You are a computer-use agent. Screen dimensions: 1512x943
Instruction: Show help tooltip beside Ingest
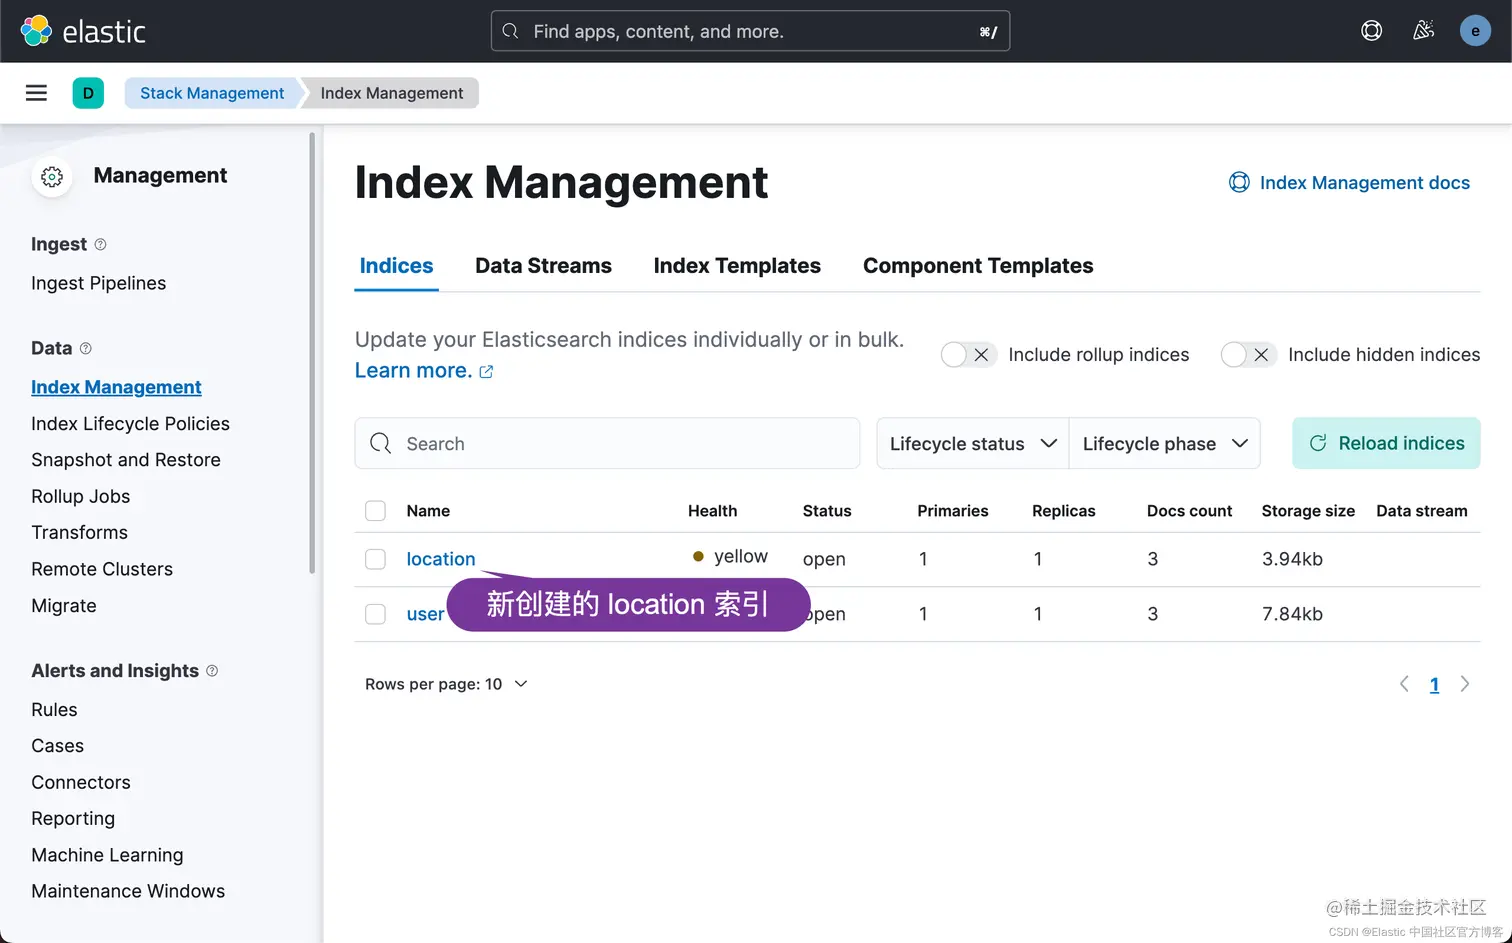coord(100,244)
